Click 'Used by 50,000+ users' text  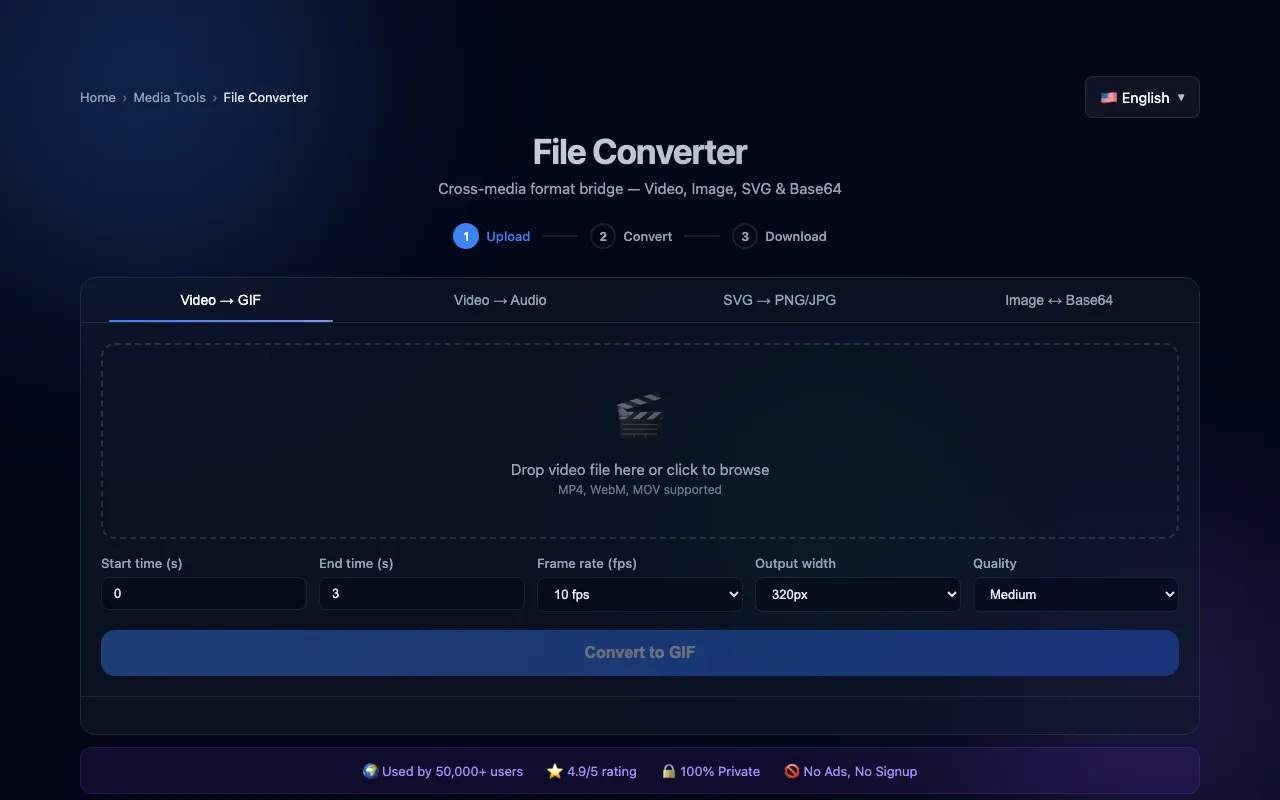(453, 771)
